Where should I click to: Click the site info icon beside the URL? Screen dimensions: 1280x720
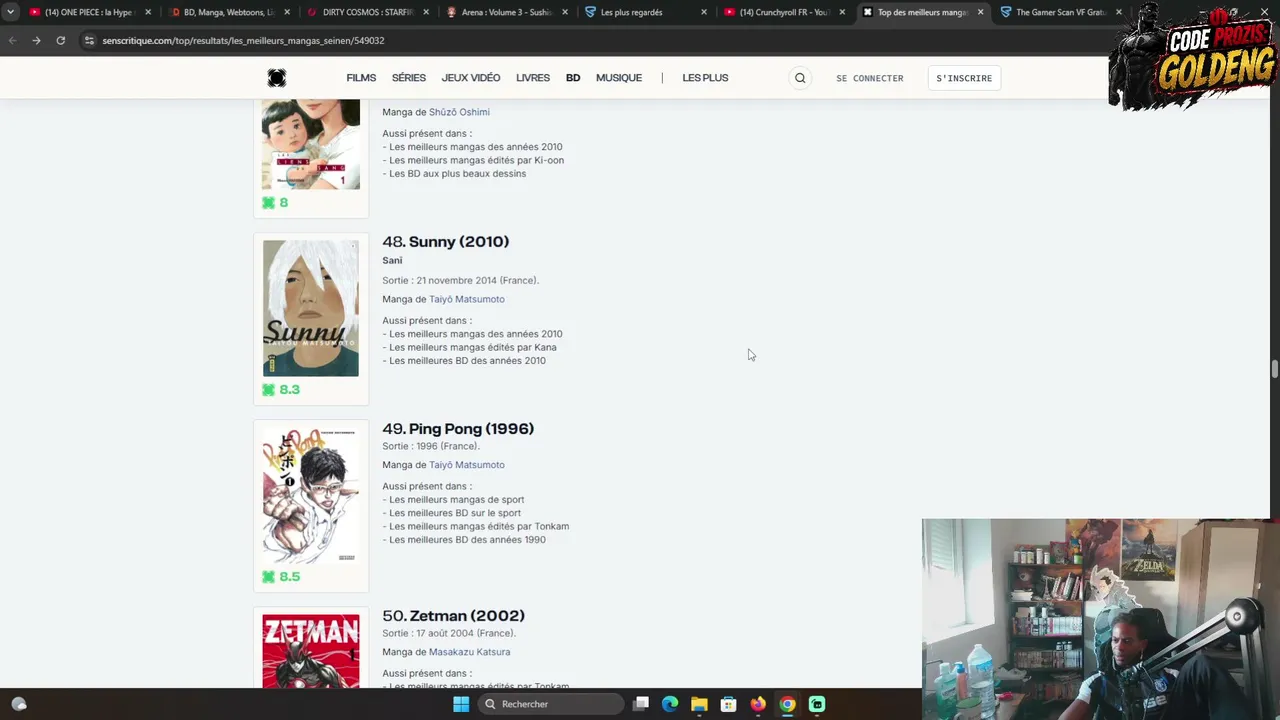[89, 40]
